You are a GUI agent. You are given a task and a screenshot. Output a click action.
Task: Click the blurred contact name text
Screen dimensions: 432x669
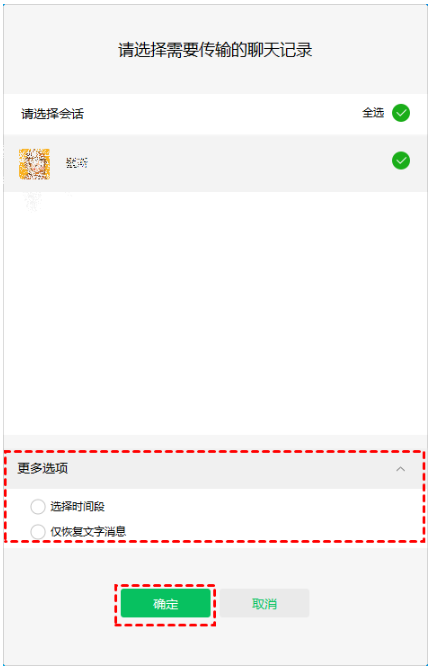[77, 163]
